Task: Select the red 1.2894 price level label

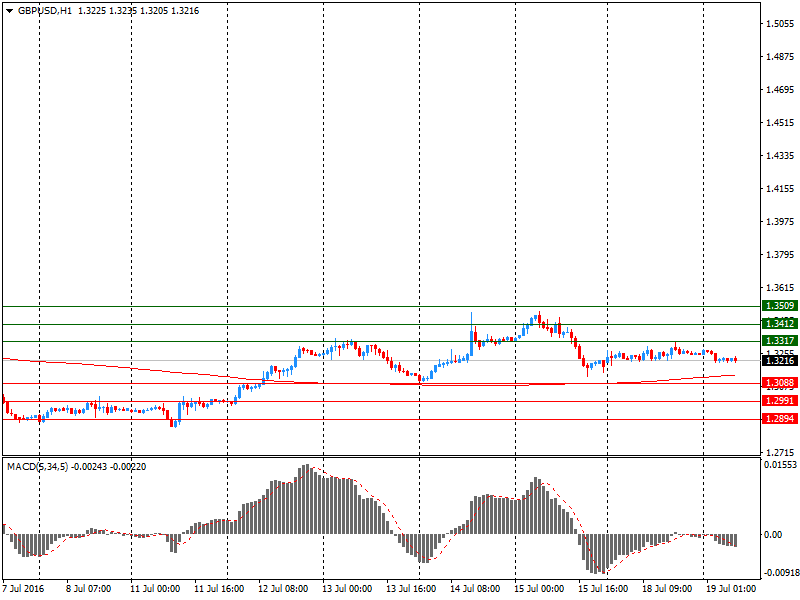Action: click(780, 419)
